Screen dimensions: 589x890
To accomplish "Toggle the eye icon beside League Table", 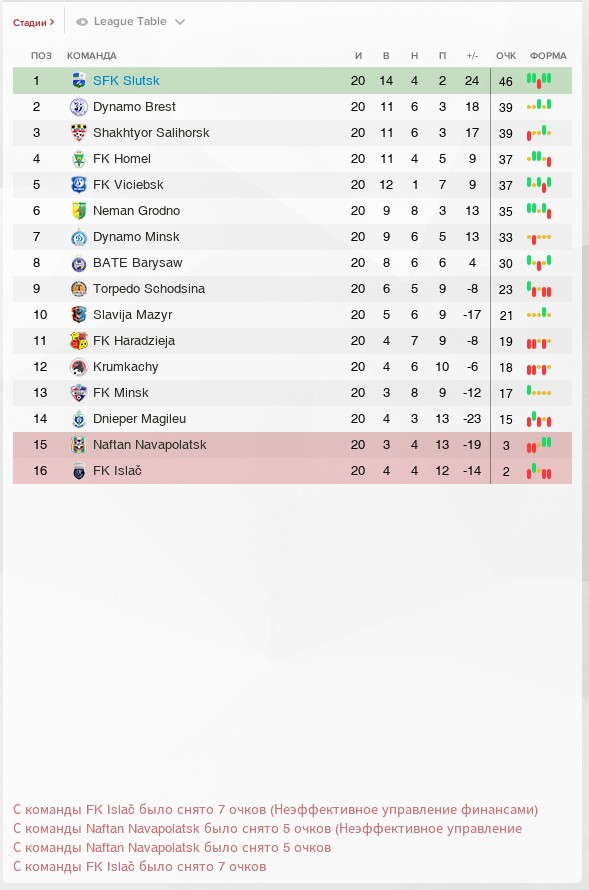I will [82, 22].
